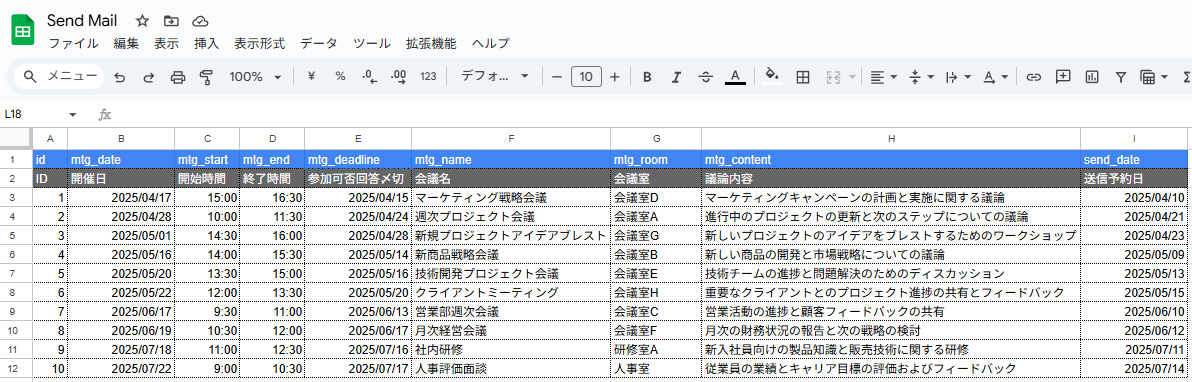1192x382 pixels.
Task: Click the insert link icon
Action: 1033,77
